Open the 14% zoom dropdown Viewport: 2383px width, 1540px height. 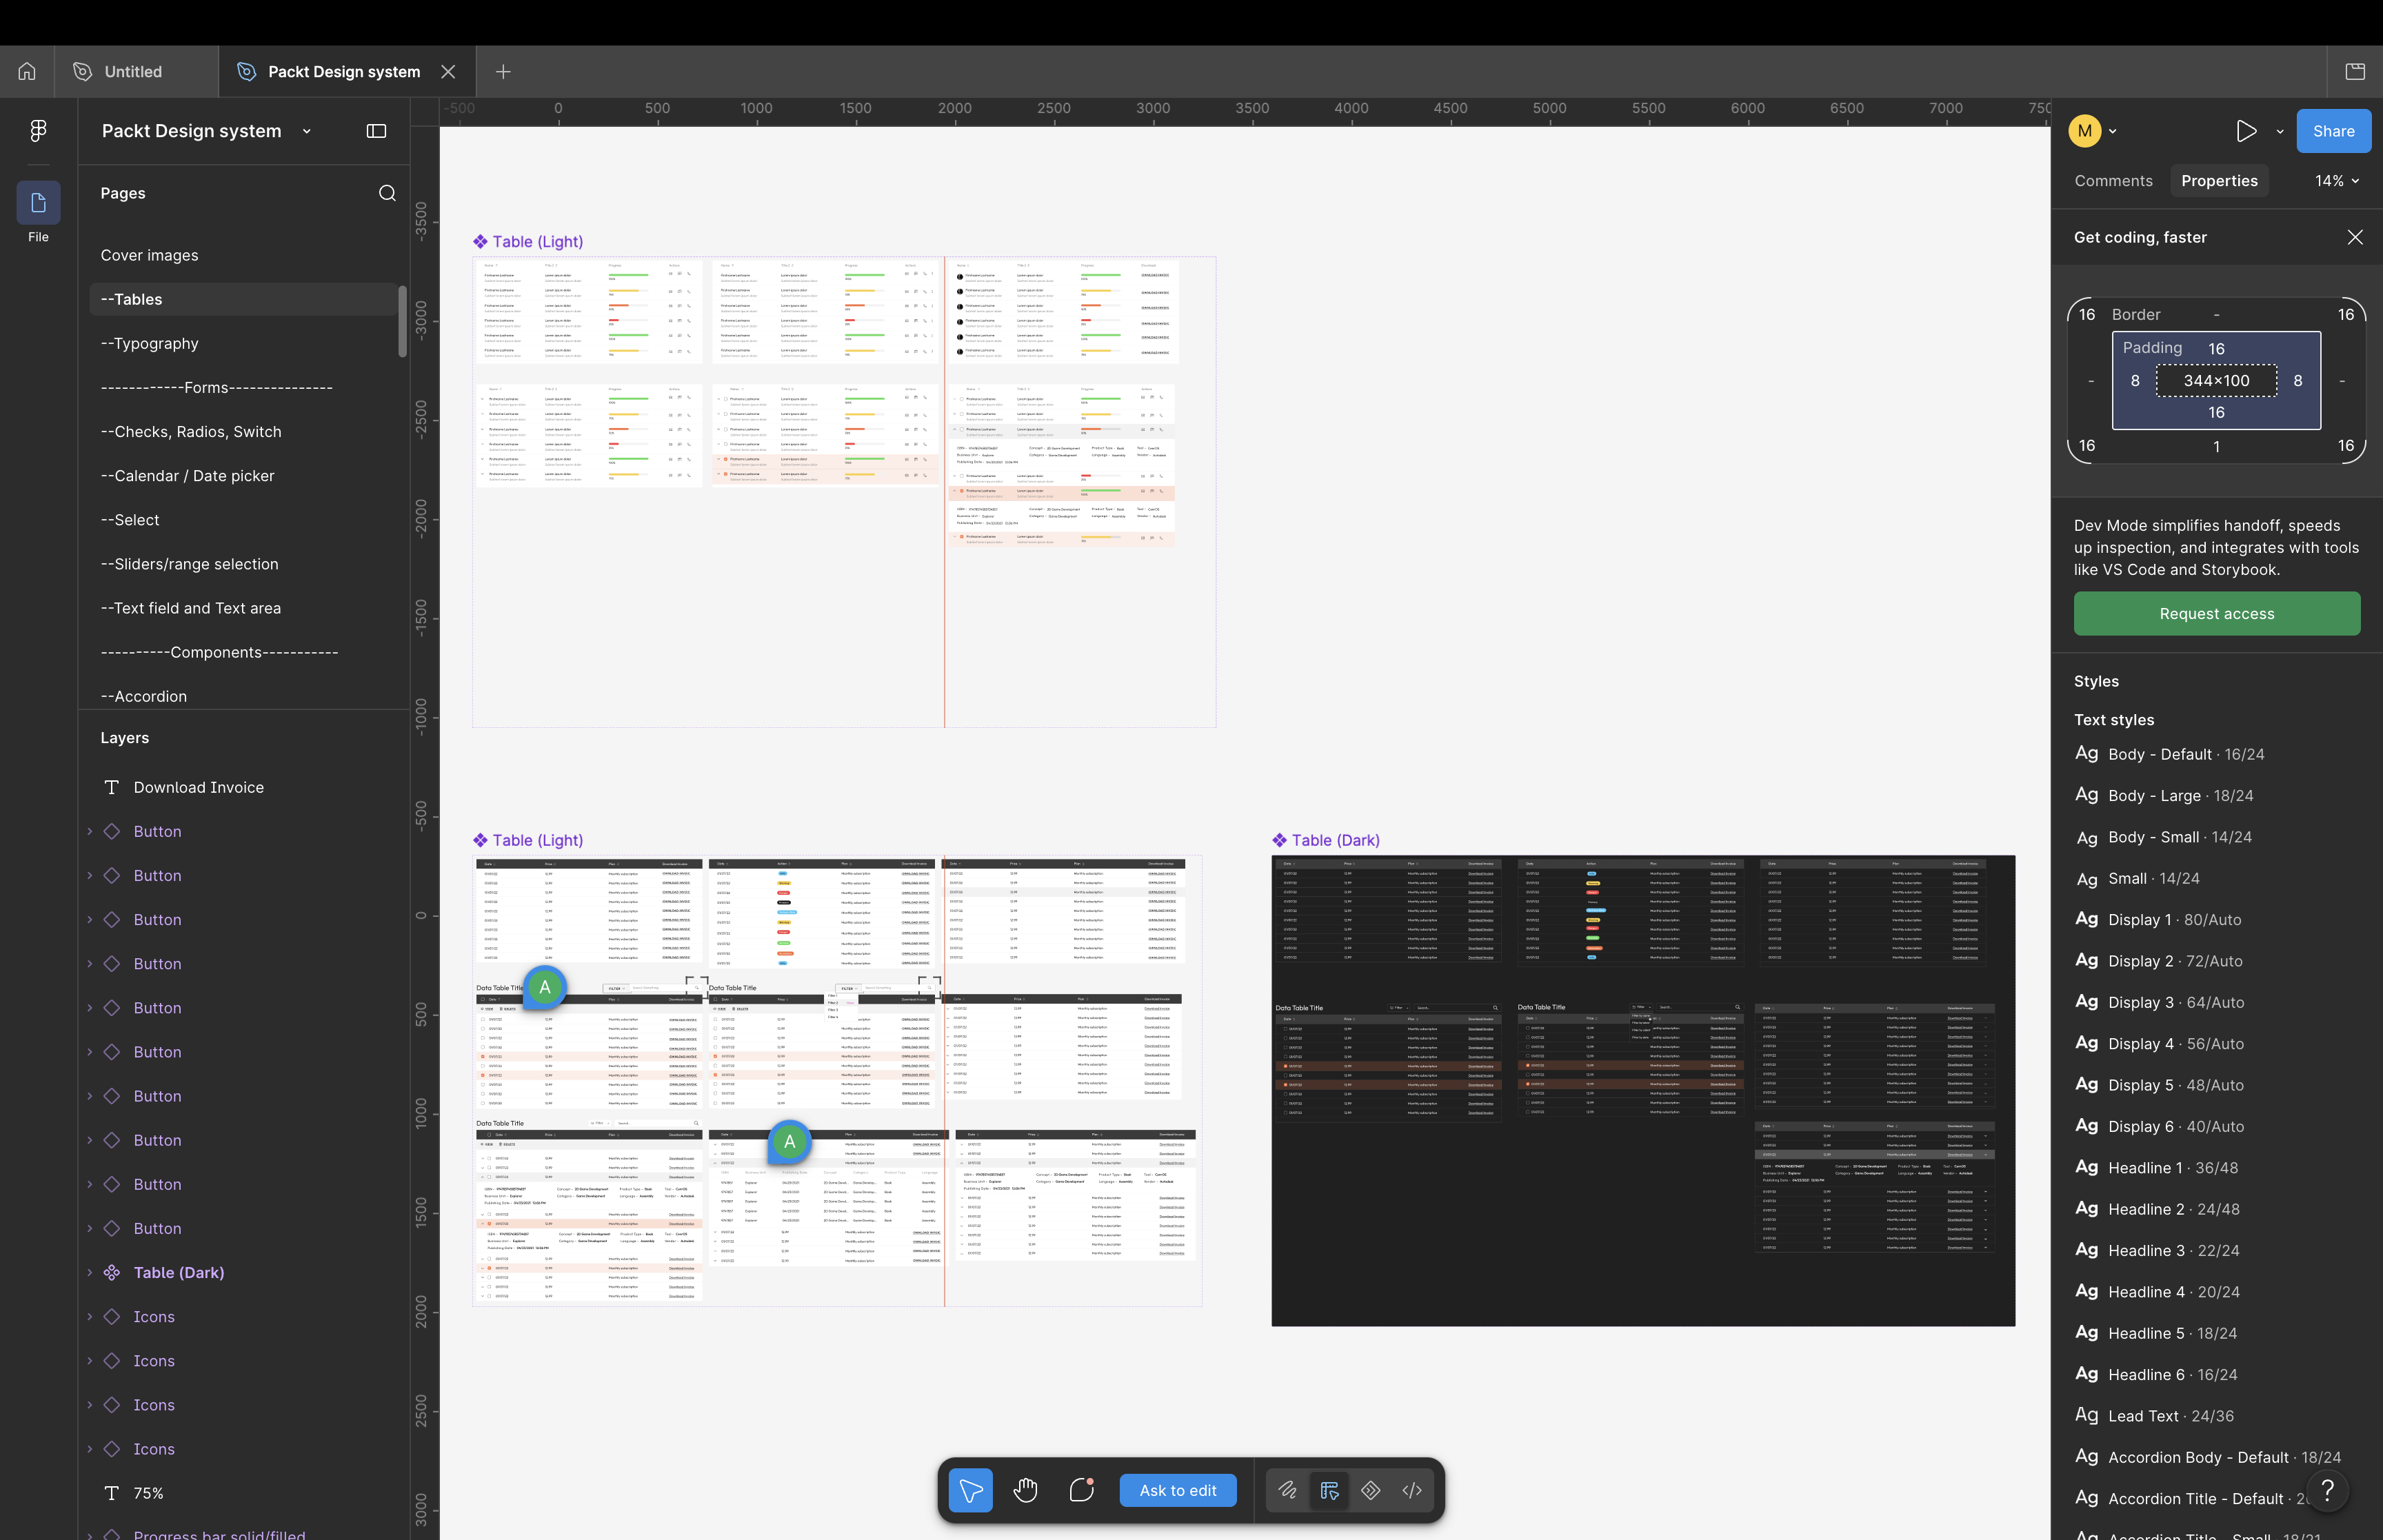coord(2337,181)
